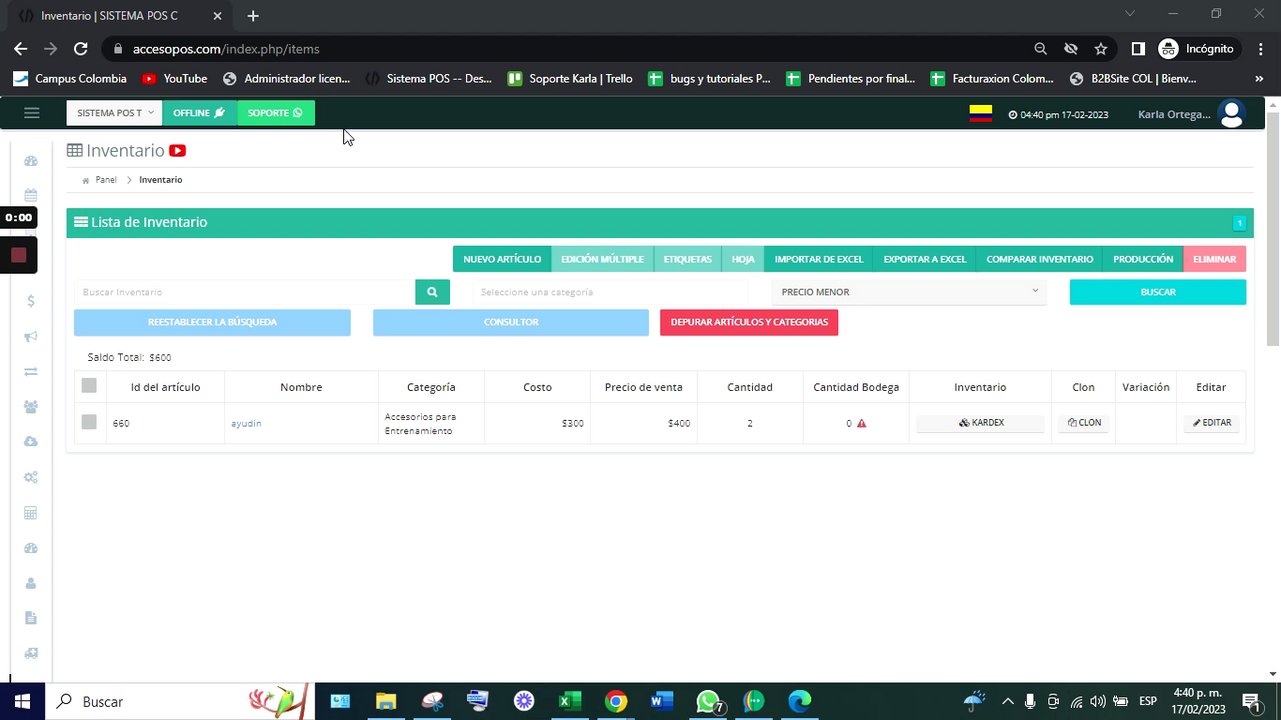Image resolution: width=1281 pixels, height=720 pixels.
Task: Open the lower gauge sidebar icon
Action: coord(31,548)
